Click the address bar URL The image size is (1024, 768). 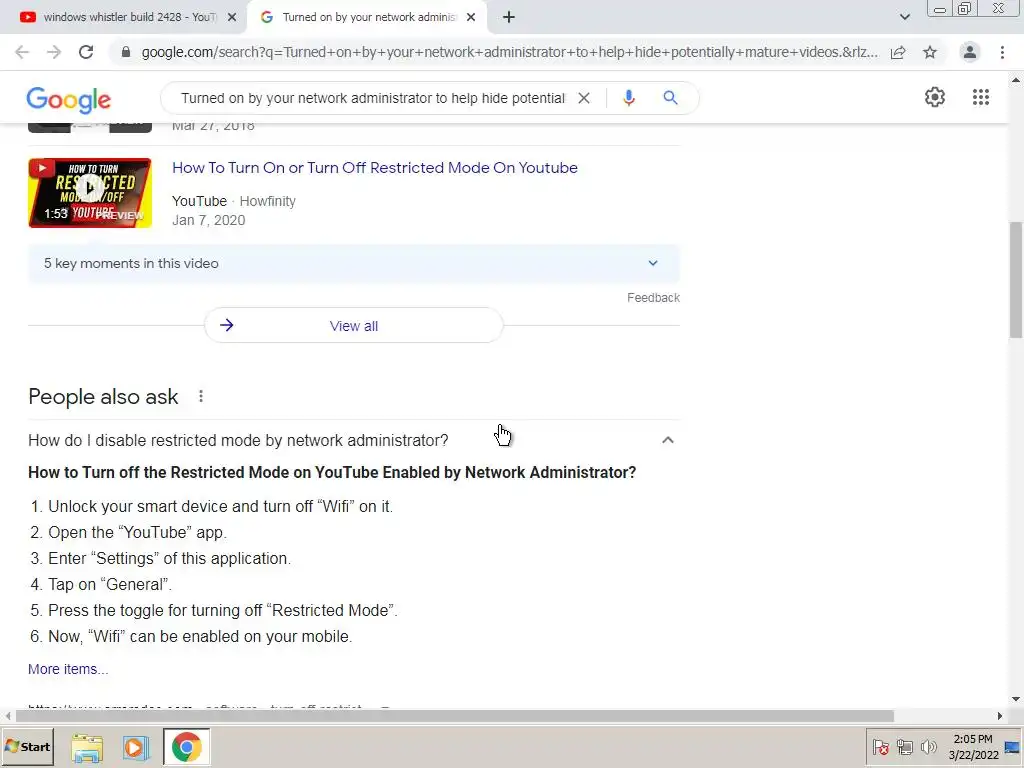pos(509,52)
